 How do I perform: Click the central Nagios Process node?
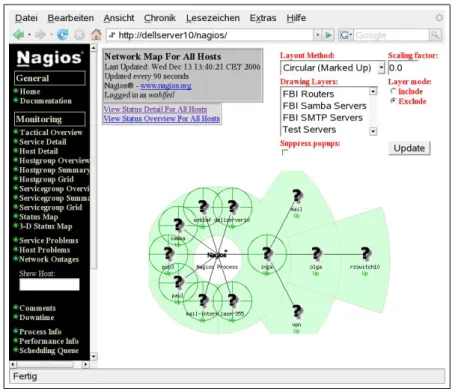(217, 255)
